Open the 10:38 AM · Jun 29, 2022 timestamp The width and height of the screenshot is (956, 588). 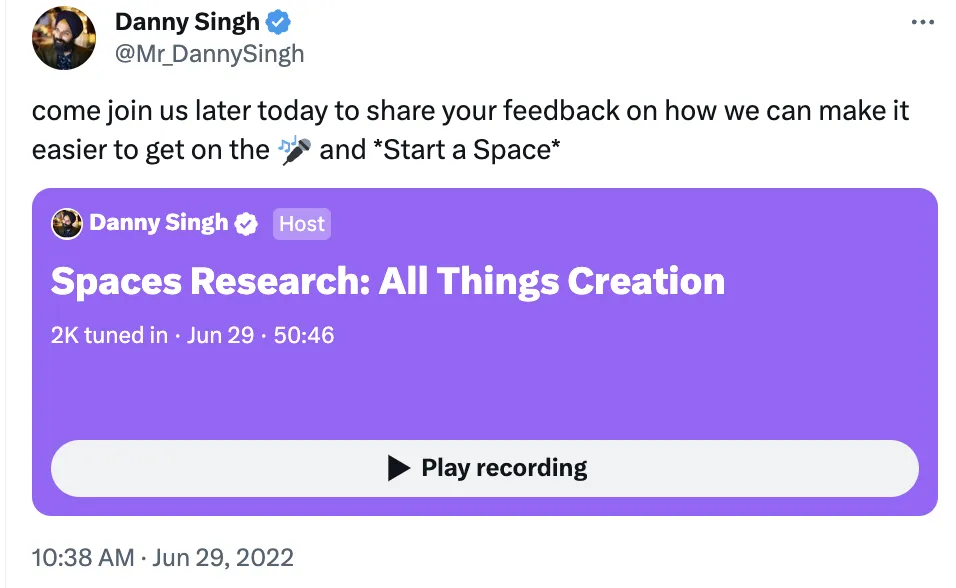pyautogui.click(x=163, y=556)
